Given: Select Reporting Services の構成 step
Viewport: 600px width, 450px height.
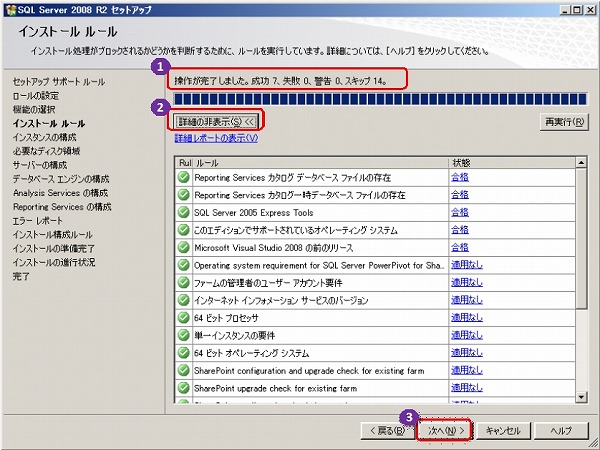Looking at the screenshot, I should point(62,207).
